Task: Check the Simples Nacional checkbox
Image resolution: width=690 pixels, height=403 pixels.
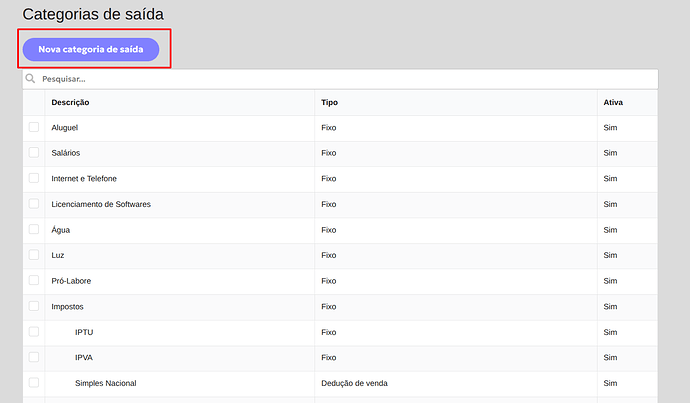Action: (x=34, y=382)
